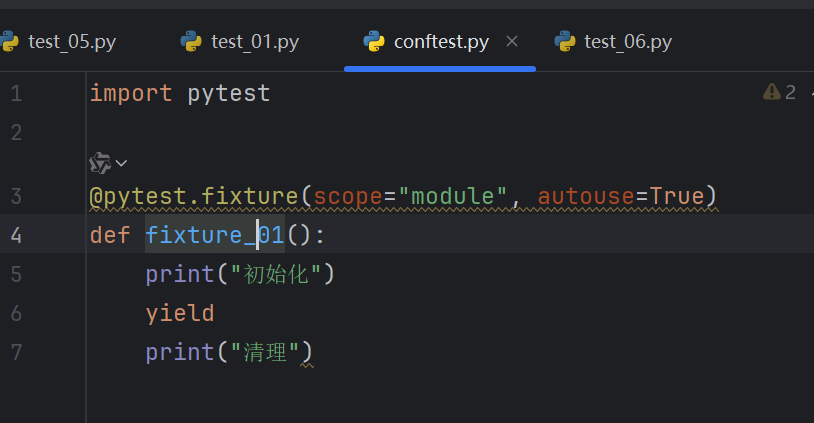Screen dimensions: 814x423
Task: Click the "module" string value
Action: [x=453, y=196]
